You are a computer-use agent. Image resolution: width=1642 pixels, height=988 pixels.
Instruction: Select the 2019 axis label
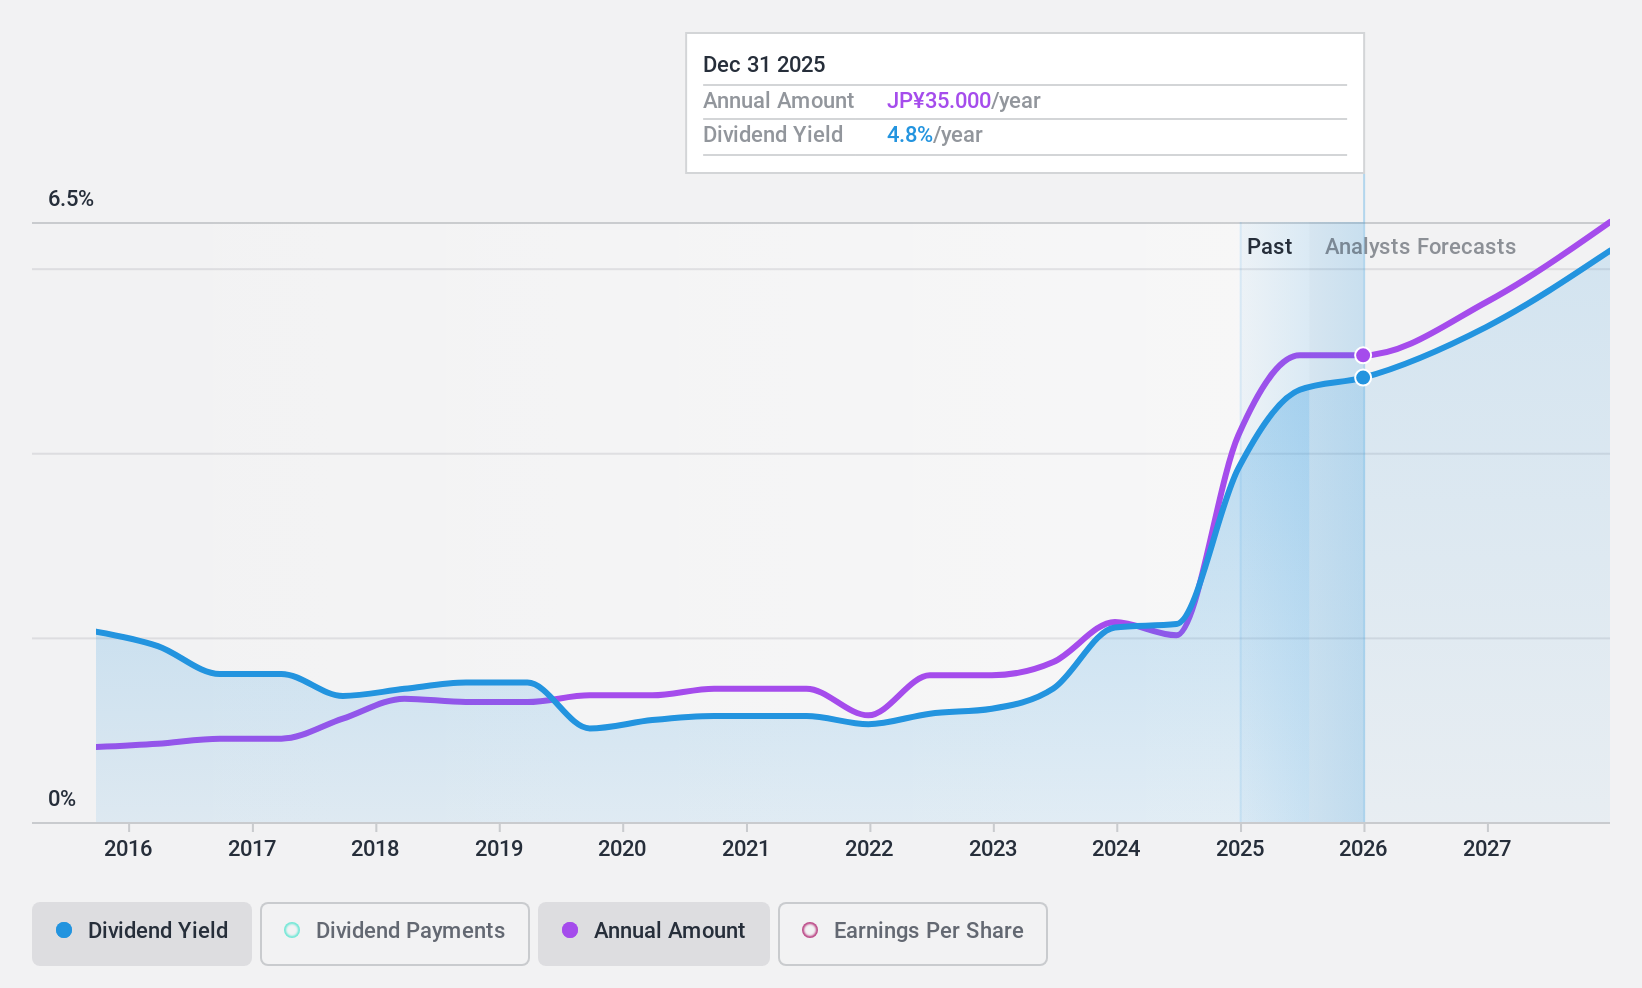point(499,849)
